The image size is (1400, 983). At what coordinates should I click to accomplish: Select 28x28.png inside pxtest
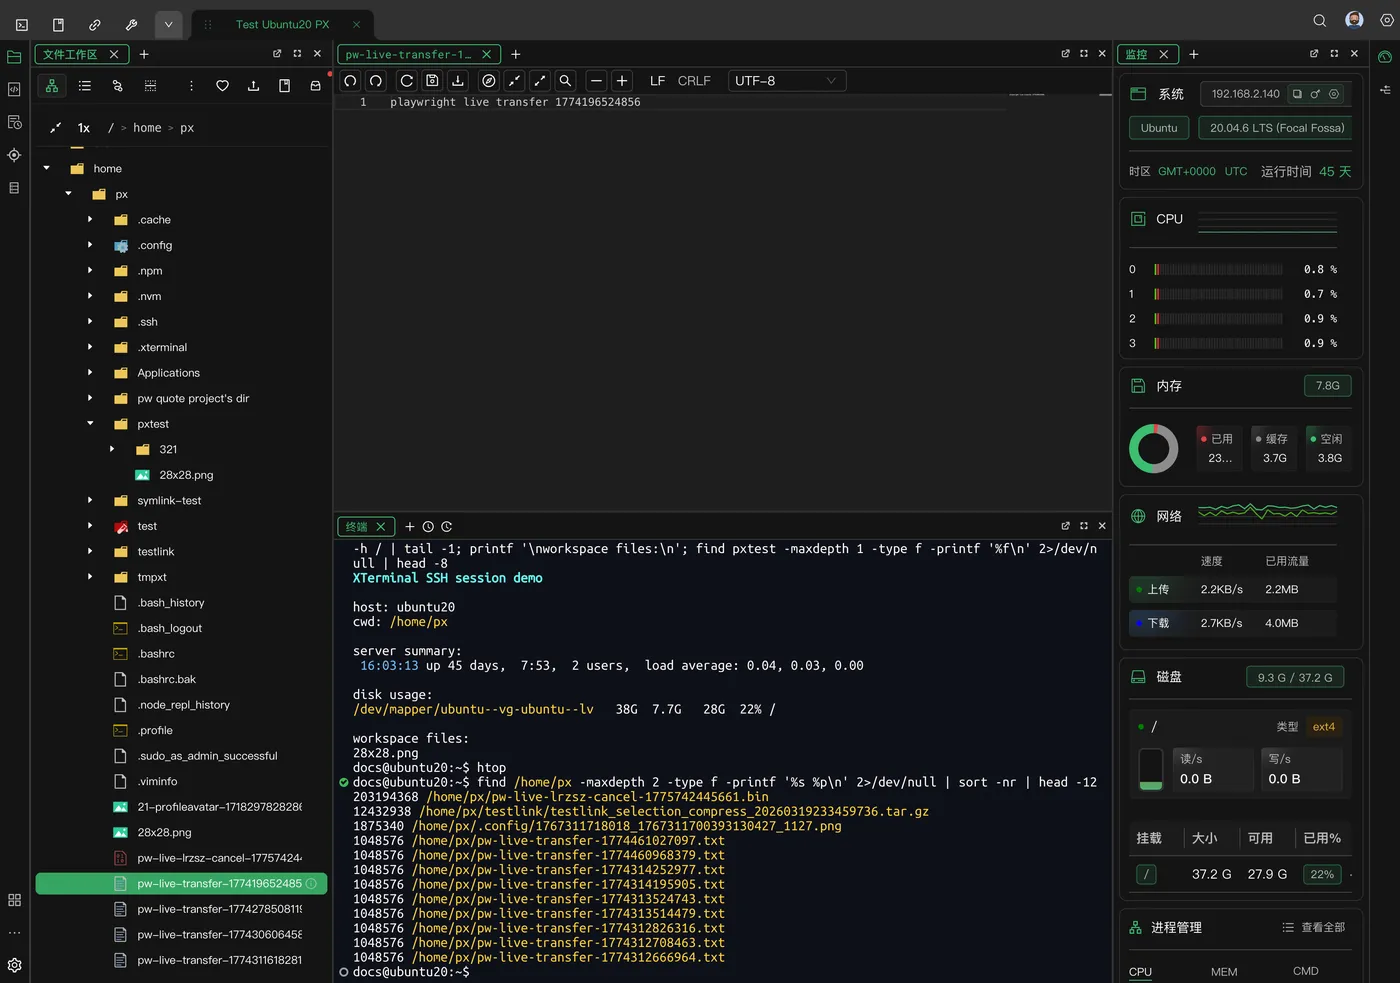186,475
